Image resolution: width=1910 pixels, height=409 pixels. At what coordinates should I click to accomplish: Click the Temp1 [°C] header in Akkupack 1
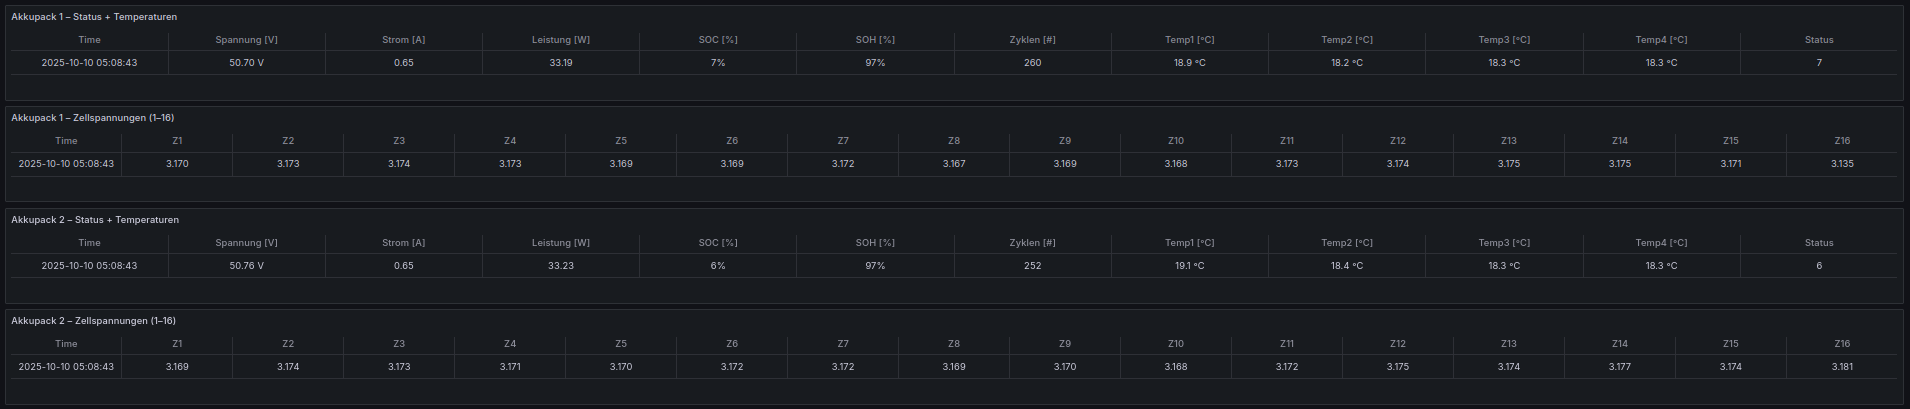click(x=1189, y=40)
